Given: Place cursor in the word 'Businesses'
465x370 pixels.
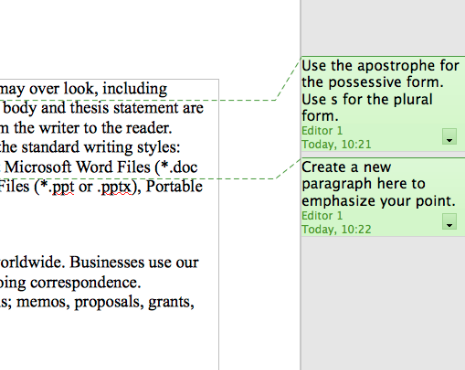Looking at the screenshot, I should [107, 262].
